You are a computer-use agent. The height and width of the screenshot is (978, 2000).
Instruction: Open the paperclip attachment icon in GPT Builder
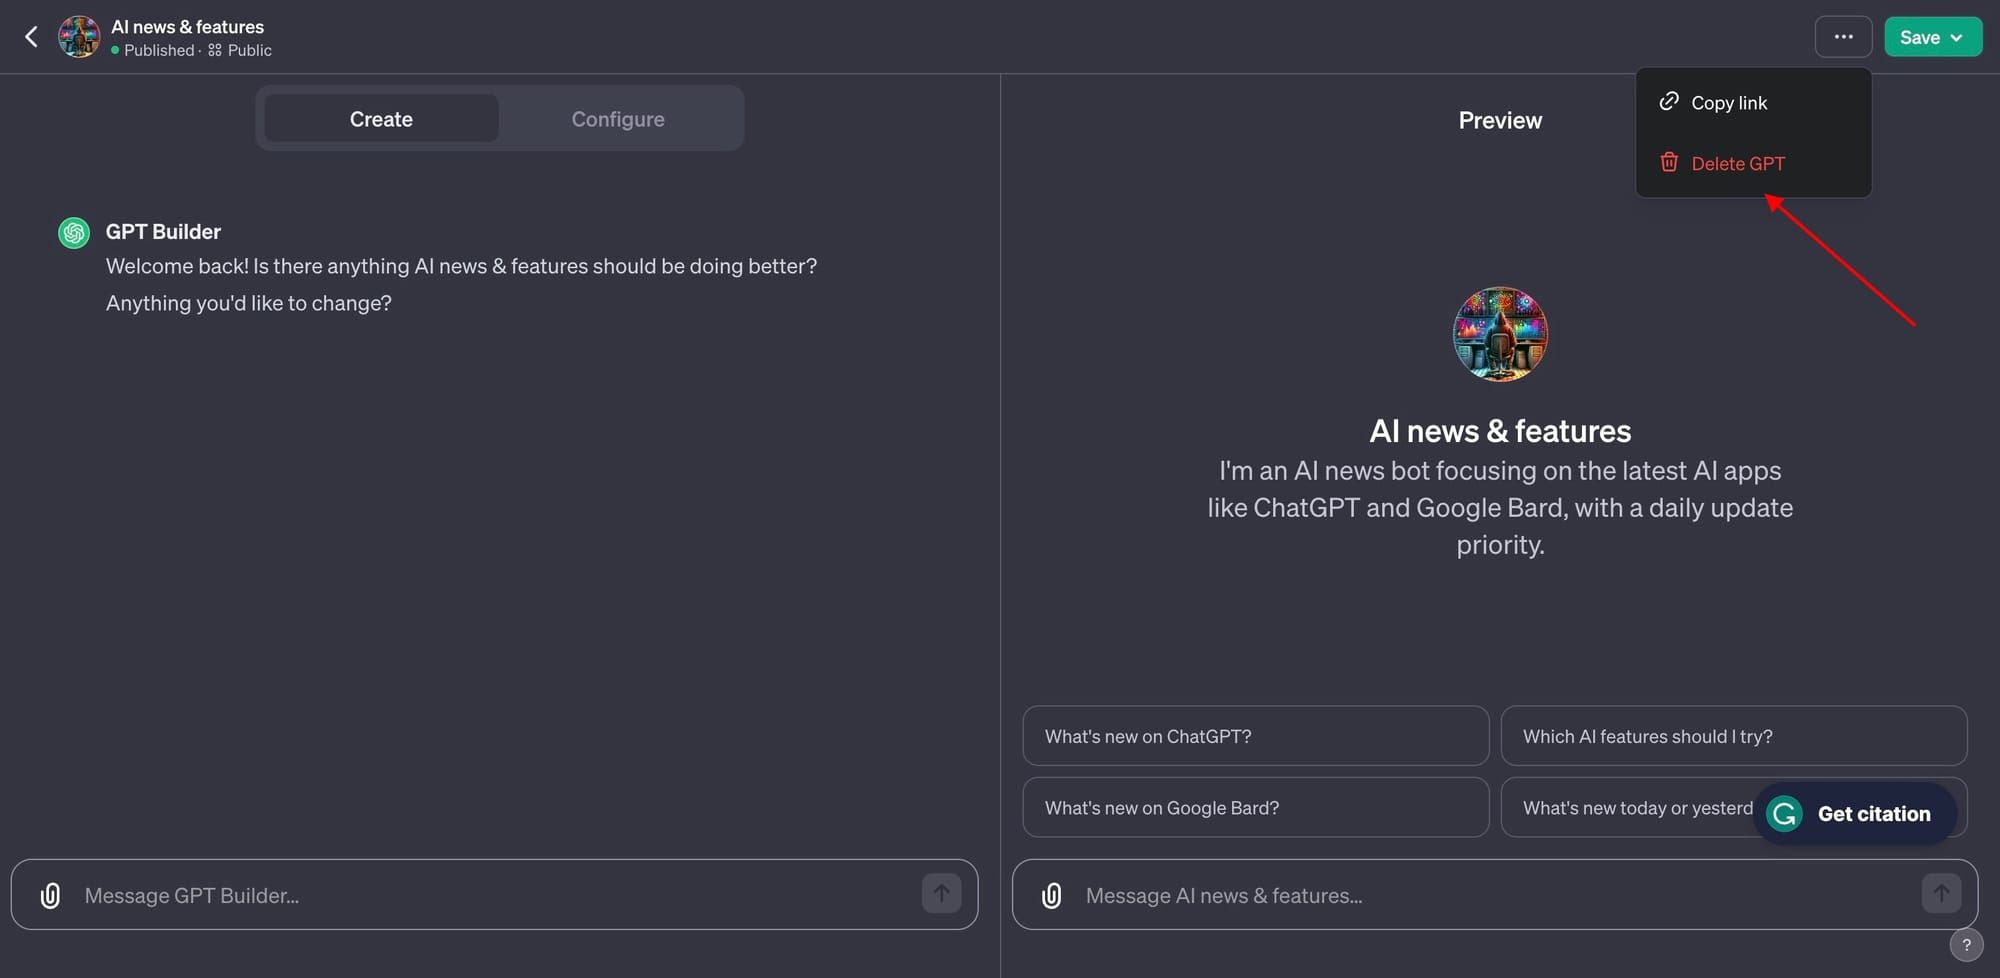click(x=50, y=895)
